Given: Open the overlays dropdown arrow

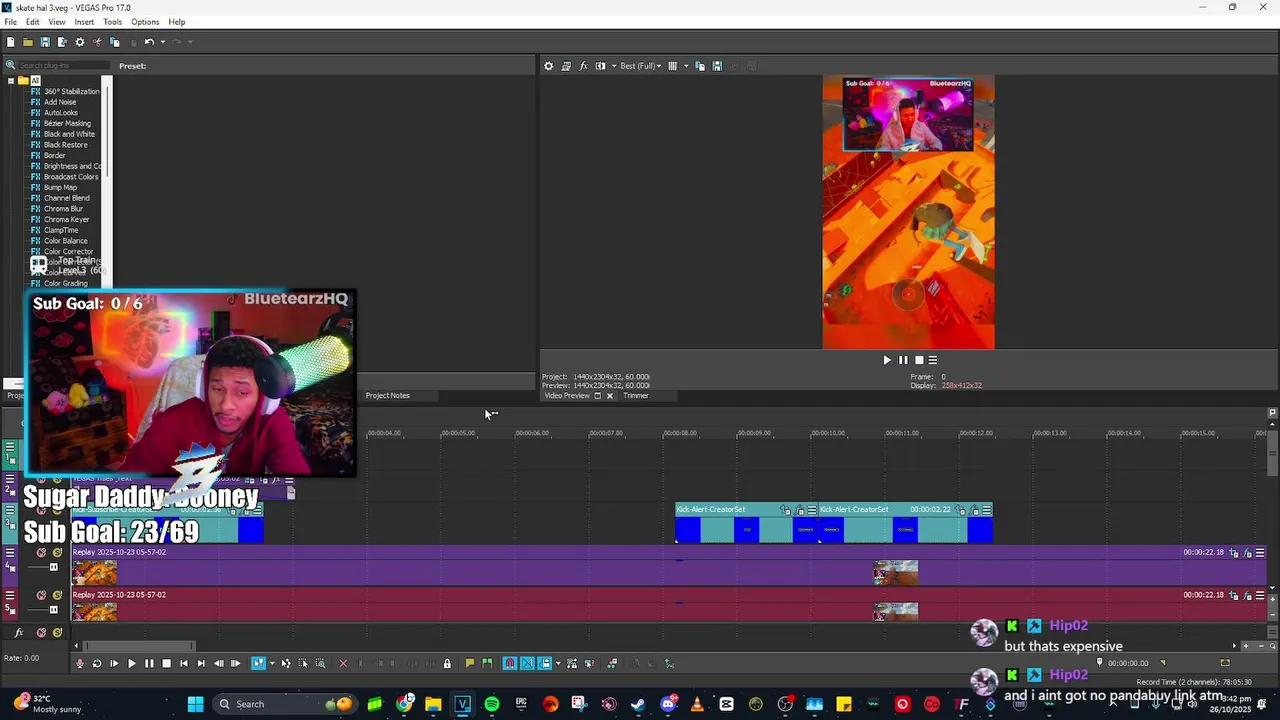Looking at the screenshot, I should click(685, 66).
